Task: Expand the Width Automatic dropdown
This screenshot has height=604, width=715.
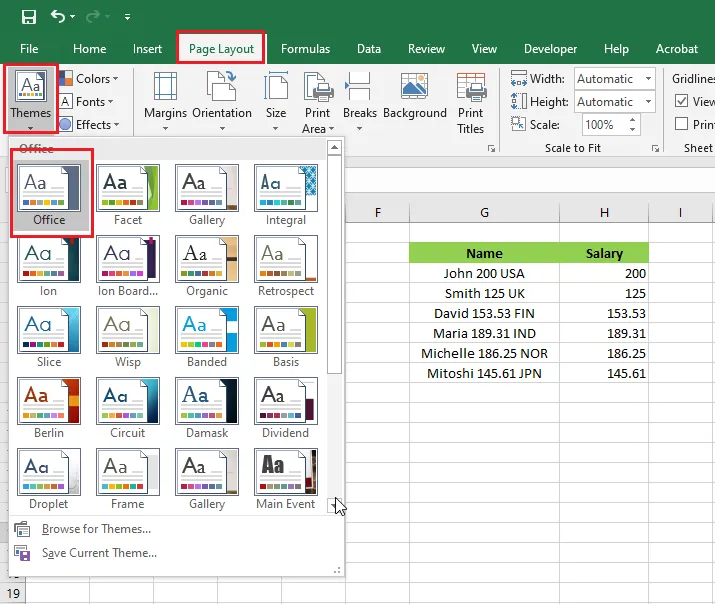Action: pos(648,79)
